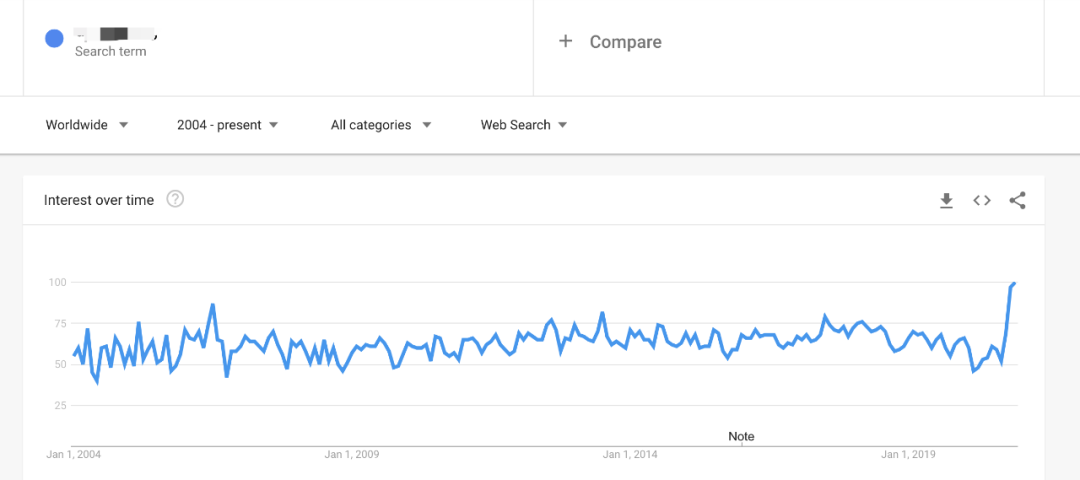1080x480 pixels.
Task: Click the Note marker on the chart
Action: (x=741, y=436)
